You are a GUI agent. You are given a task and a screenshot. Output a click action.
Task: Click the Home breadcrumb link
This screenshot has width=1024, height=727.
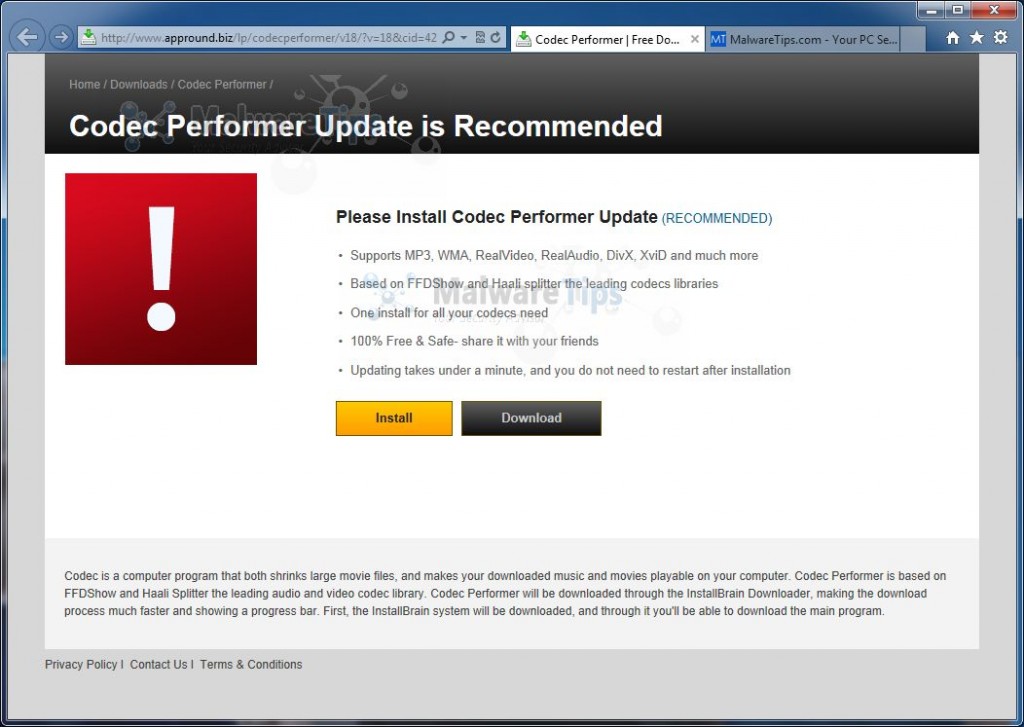(x=85, y=84)
